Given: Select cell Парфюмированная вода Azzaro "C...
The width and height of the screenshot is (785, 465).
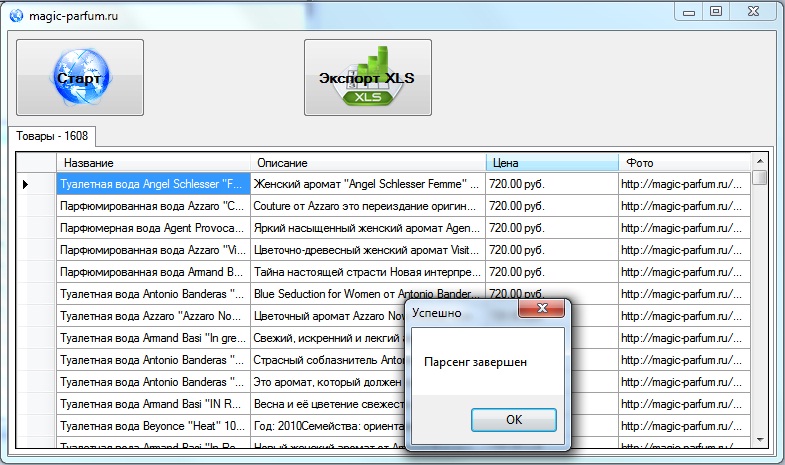Looking at the screenshot, I should [x=153, y=206].
